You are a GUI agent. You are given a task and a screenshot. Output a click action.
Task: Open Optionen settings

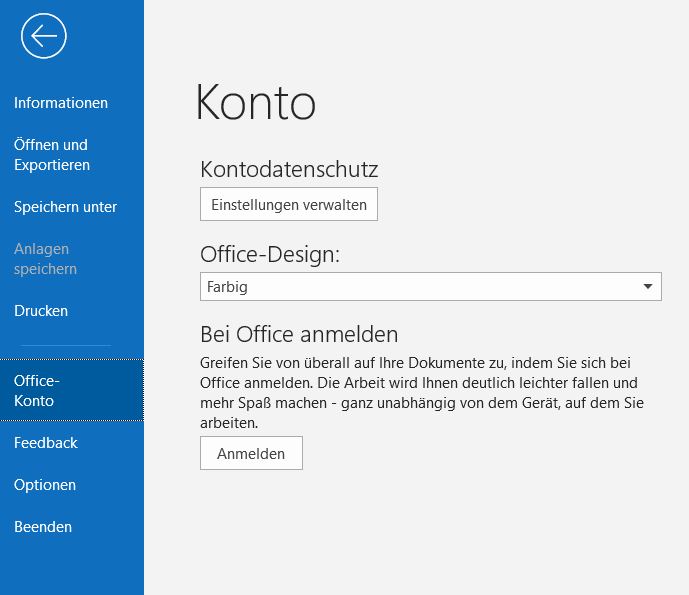45,485
